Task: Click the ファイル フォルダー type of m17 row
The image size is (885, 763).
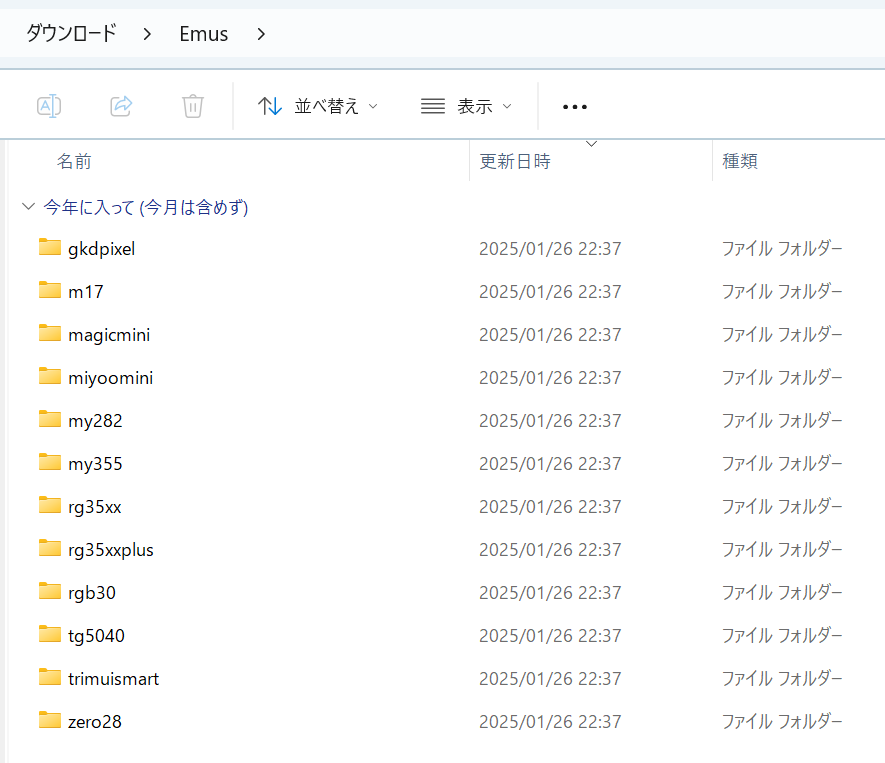Action: [782, 292]
